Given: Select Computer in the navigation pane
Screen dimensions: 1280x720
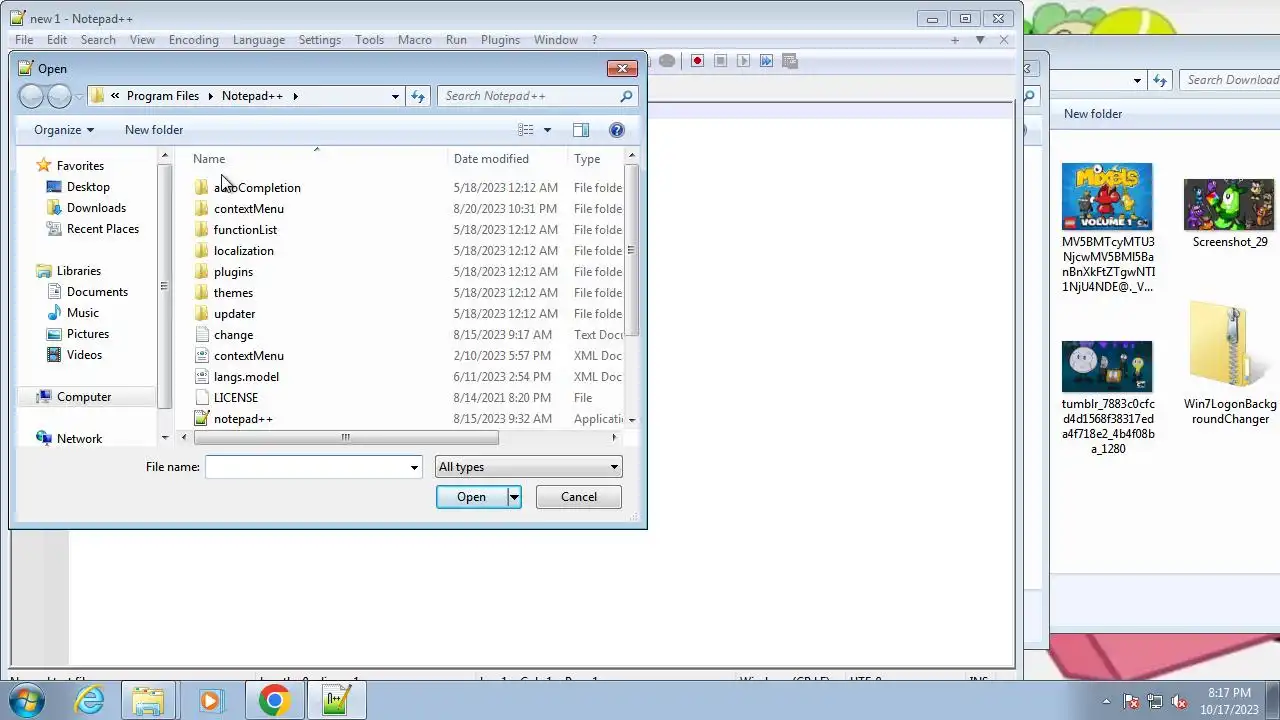Looking at the screenshot, I should click(84, 397).
